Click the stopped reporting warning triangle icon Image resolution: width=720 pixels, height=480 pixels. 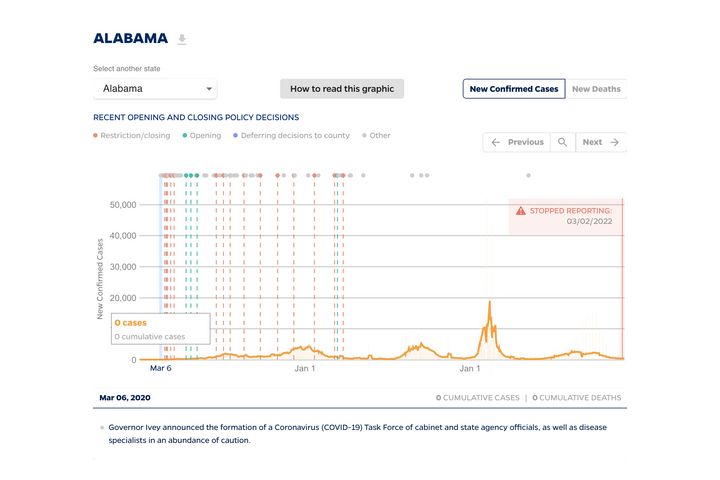click(520, 211)
